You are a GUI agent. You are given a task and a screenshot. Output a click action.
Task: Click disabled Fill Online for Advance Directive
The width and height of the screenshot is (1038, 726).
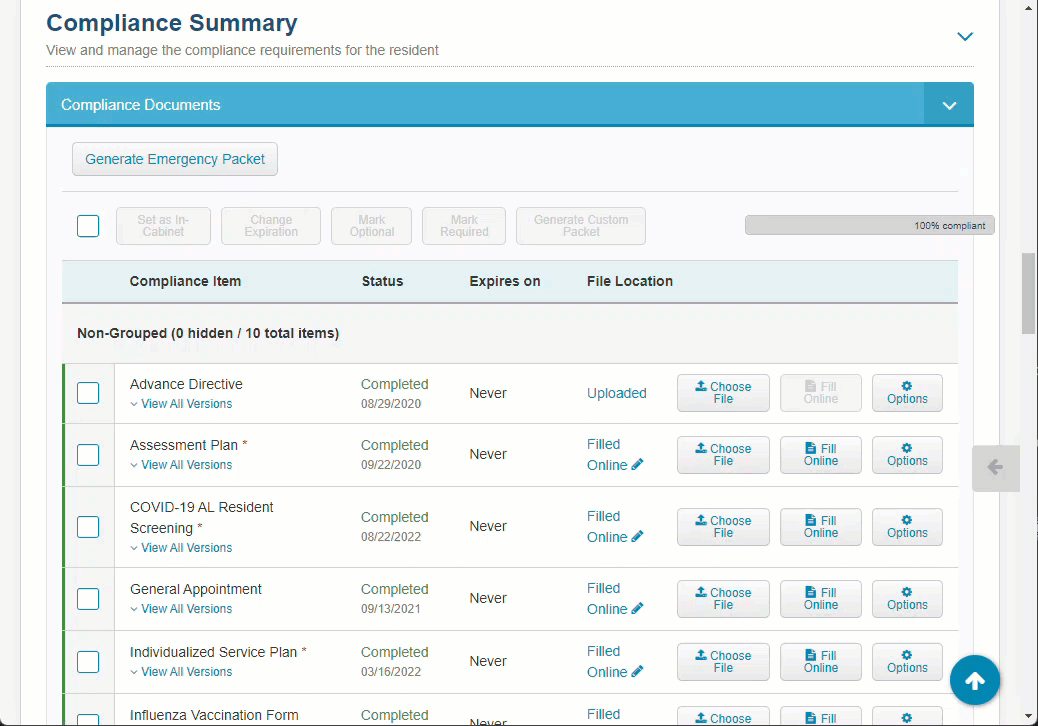(821, 393)
